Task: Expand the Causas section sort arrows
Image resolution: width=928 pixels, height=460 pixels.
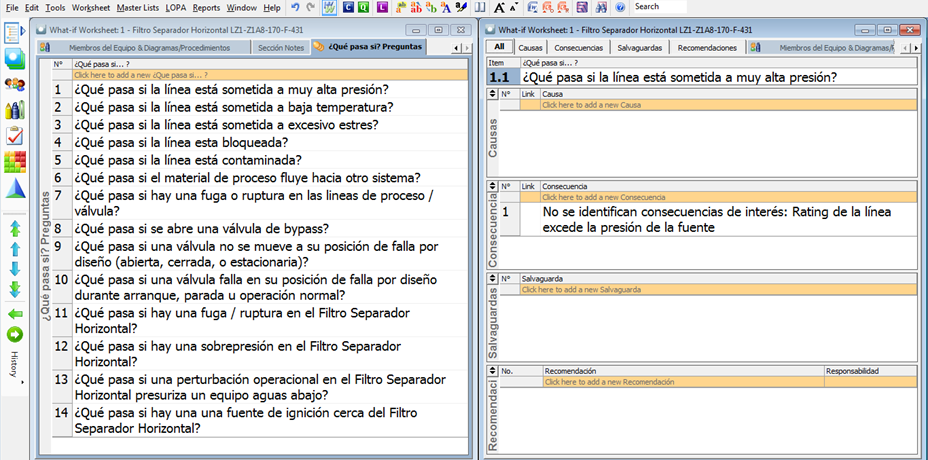Action: (493, 94)
